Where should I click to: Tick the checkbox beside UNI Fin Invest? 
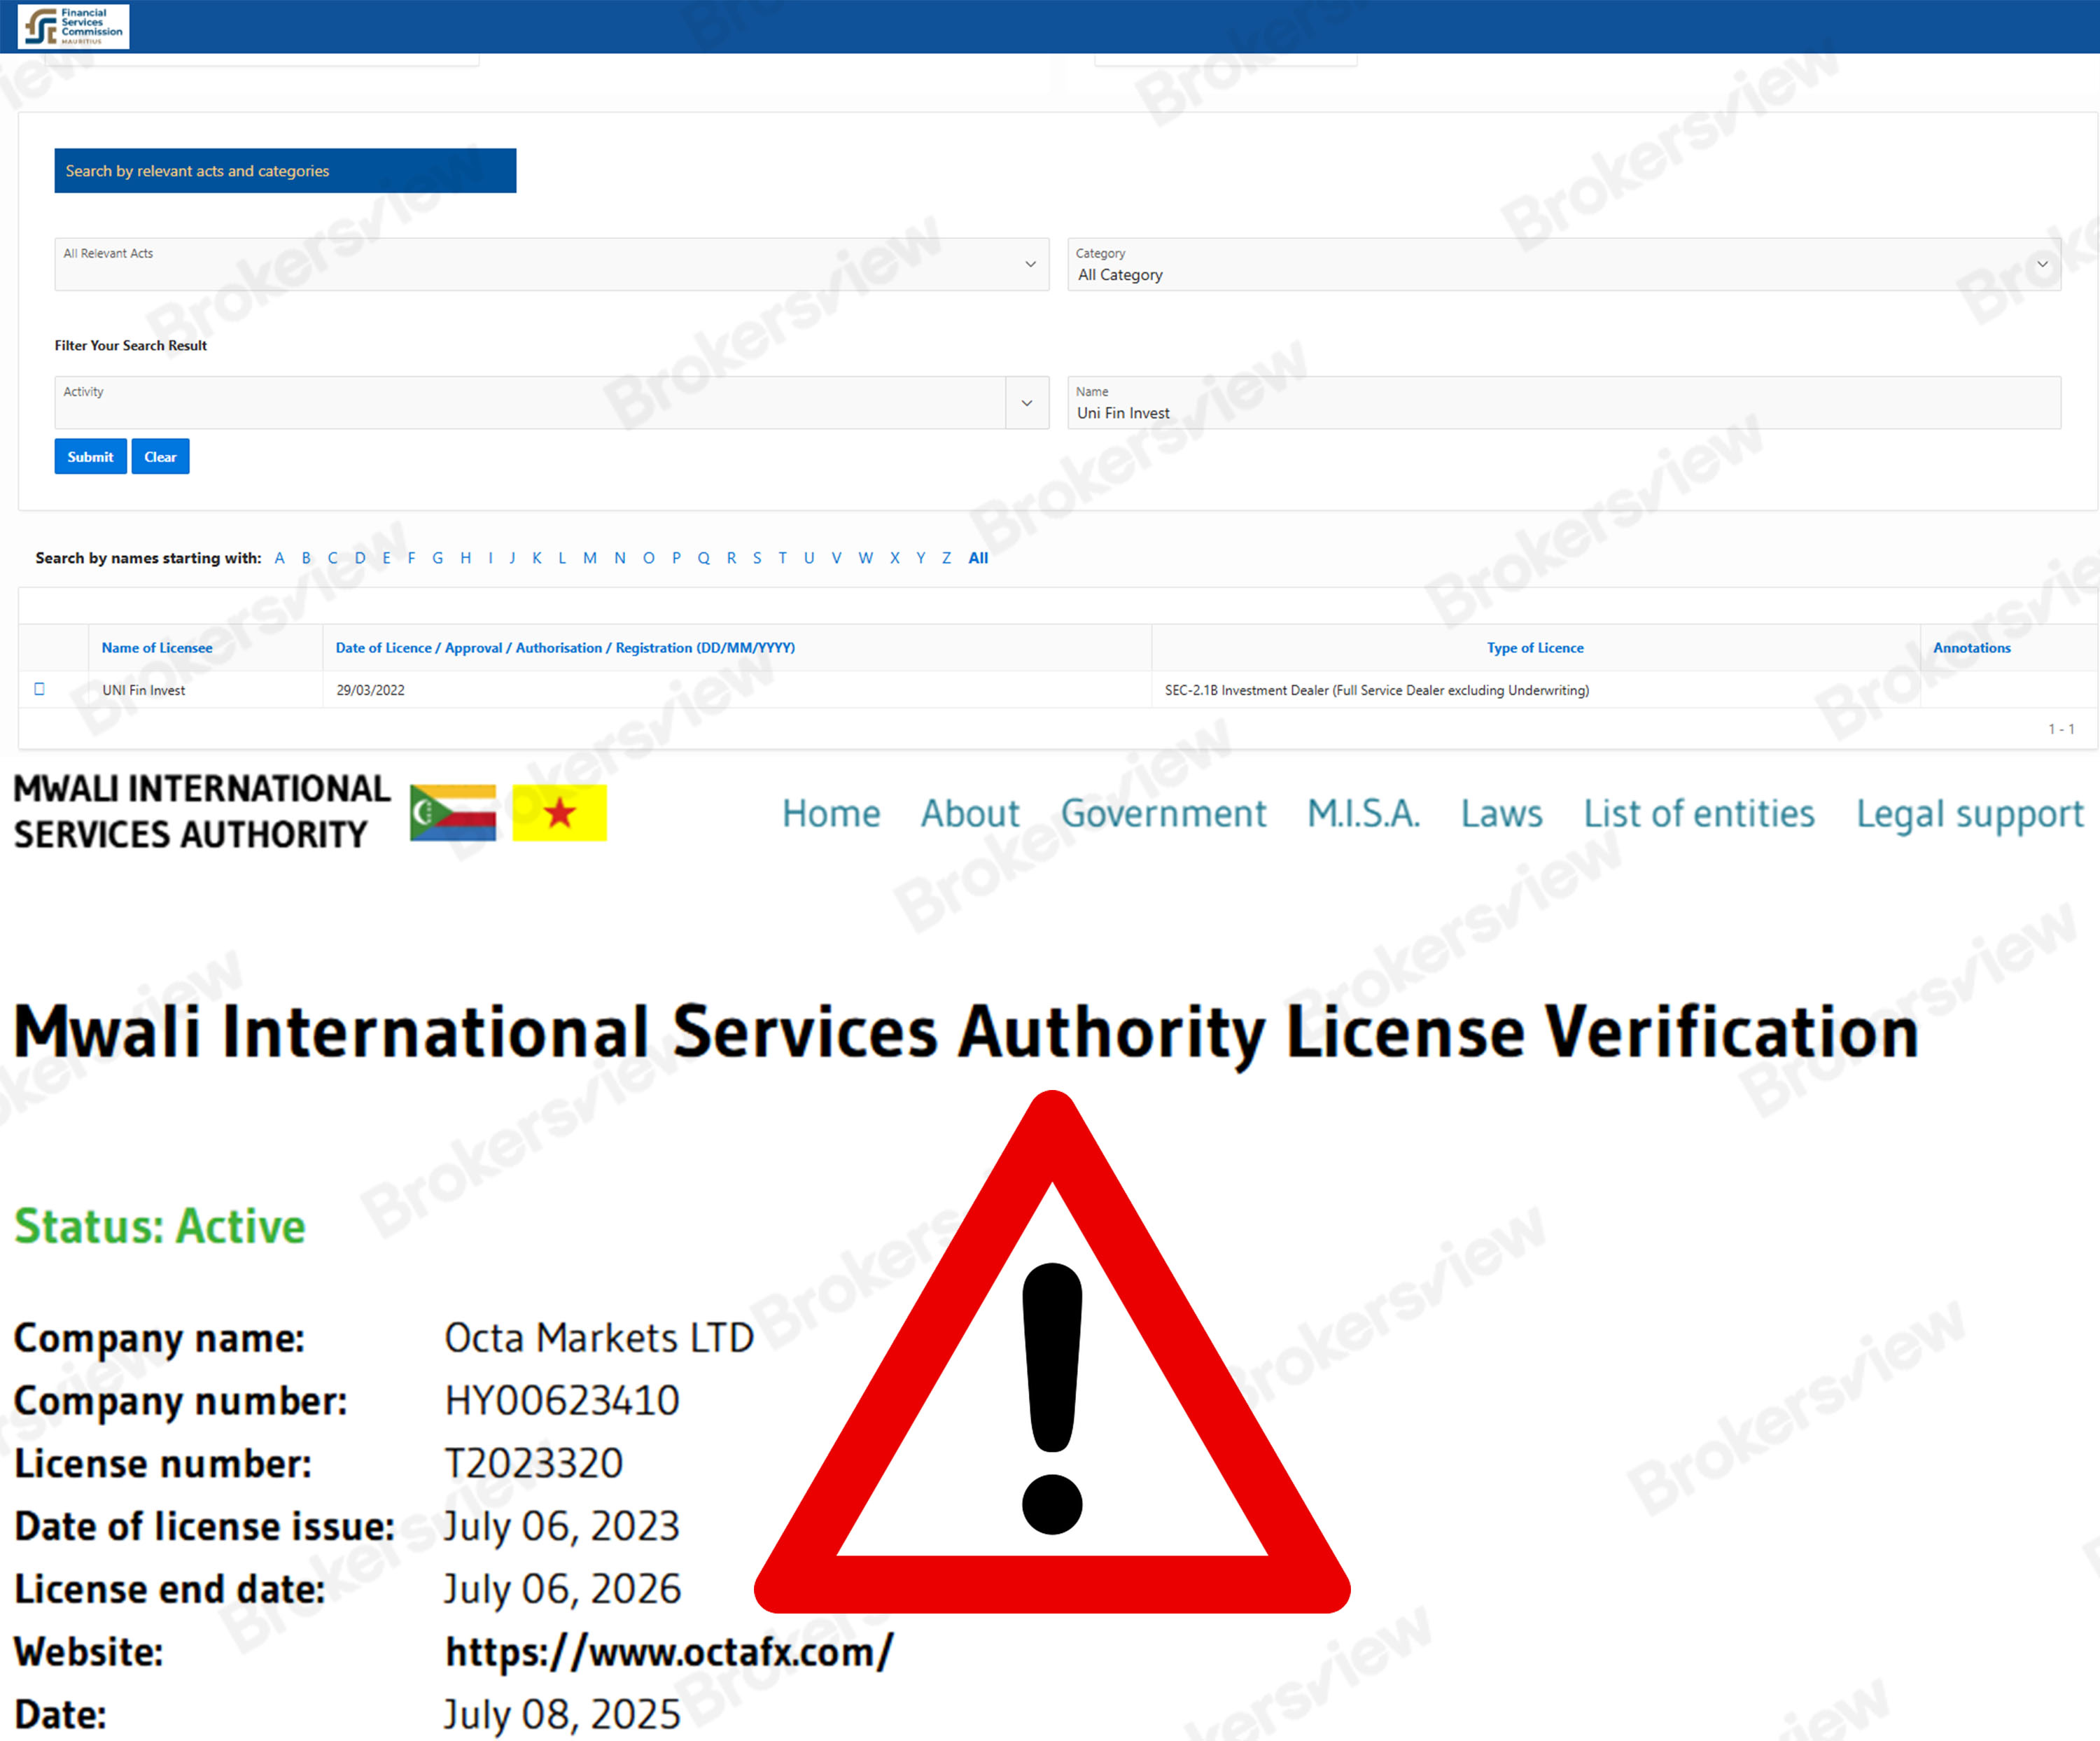coord(40,689)
